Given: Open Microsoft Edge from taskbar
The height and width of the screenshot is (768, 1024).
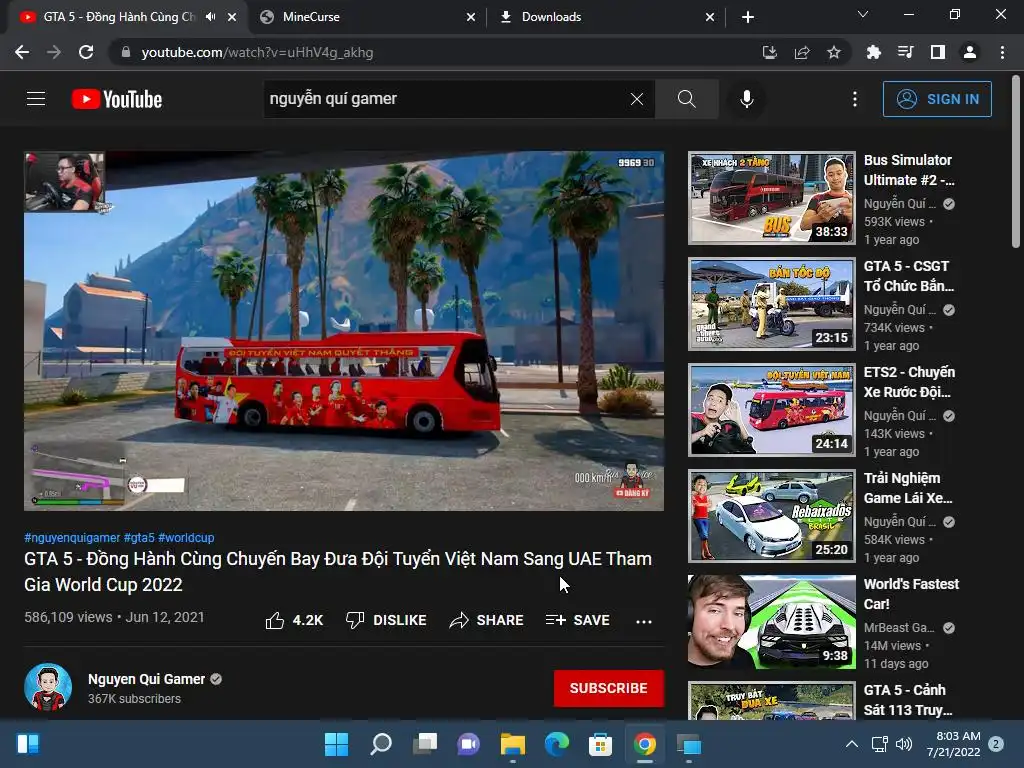Looking at the screenshot, I should [556, 744].
